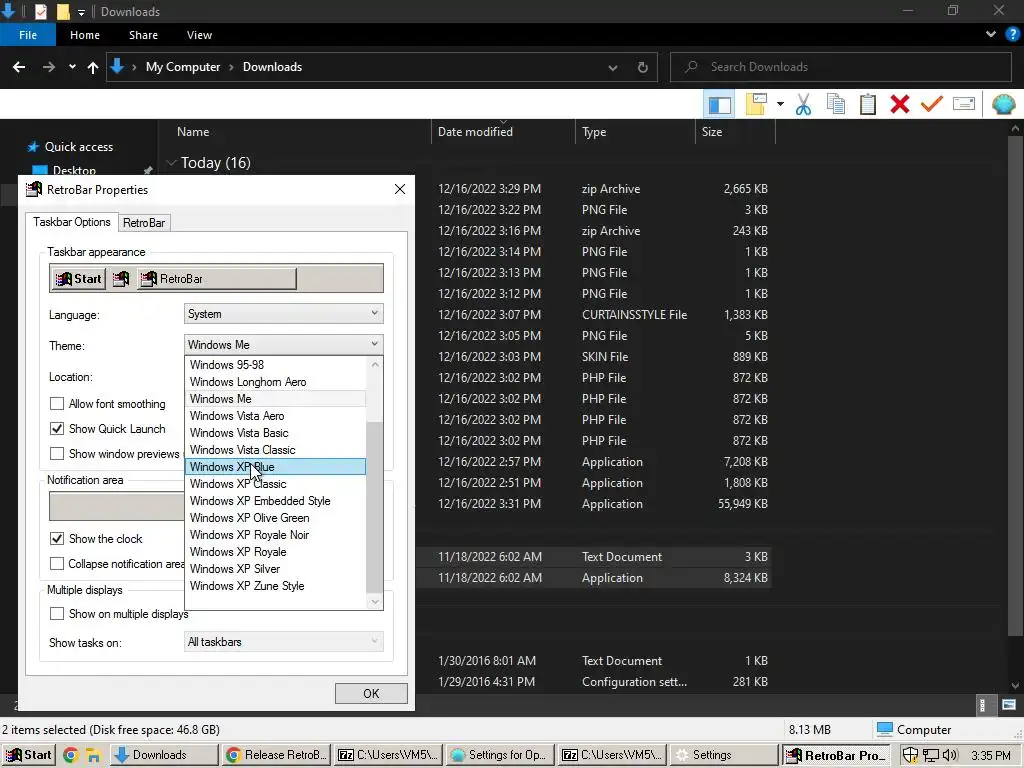The width and height of the screenshot is (1024, 768).
Task: Click the blue Help question mark icon
Action: (1012, 35)
